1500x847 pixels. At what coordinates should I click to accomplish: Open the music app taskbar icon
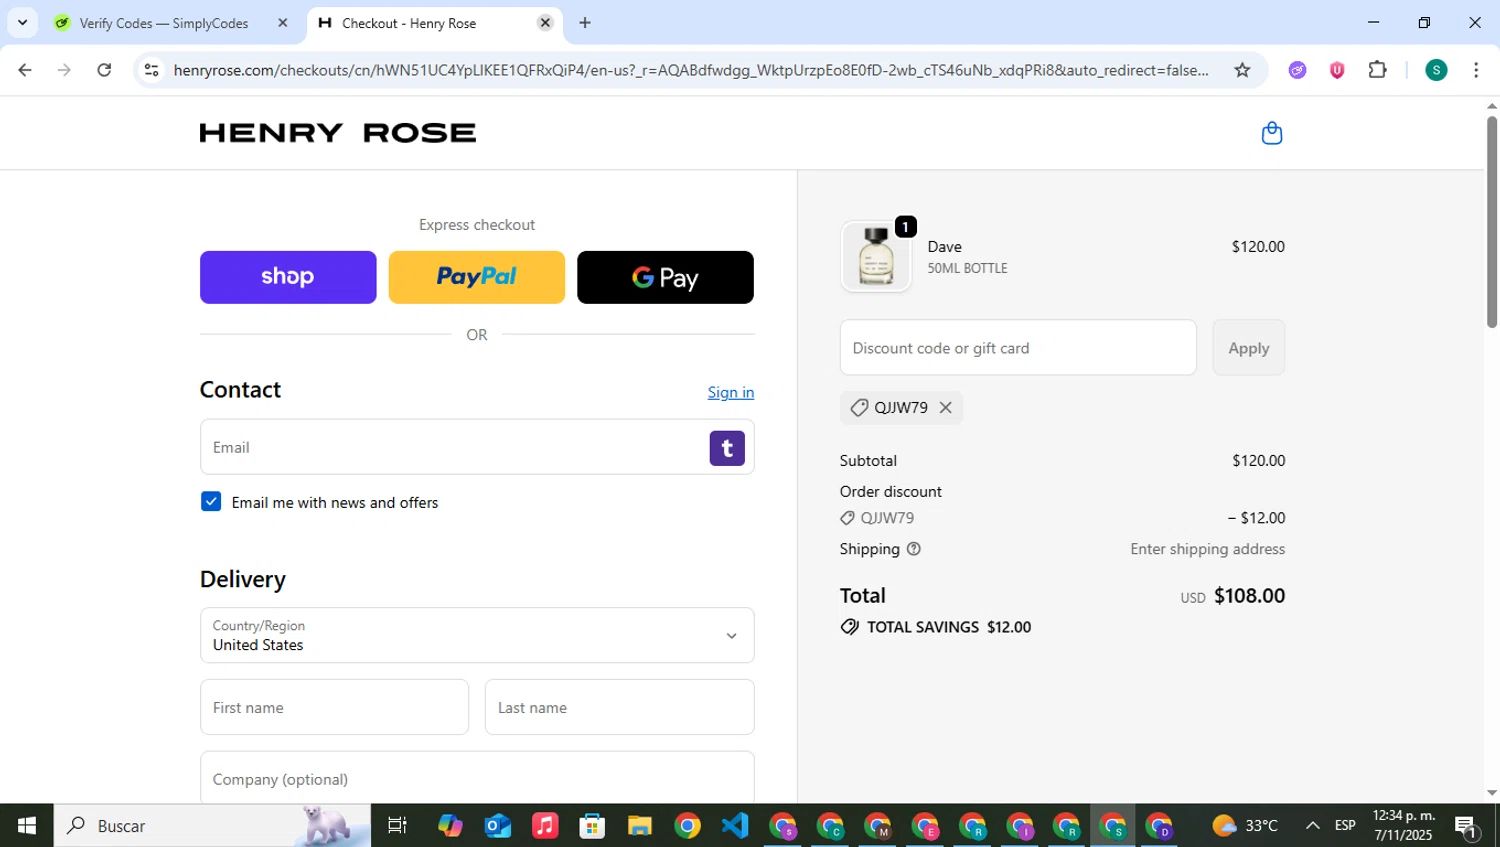[545, 826]
